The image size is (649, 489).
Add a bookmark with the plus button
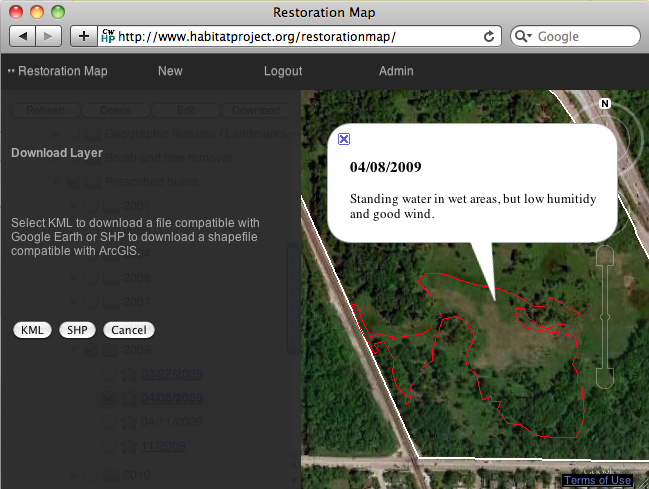tap(84, 36)
